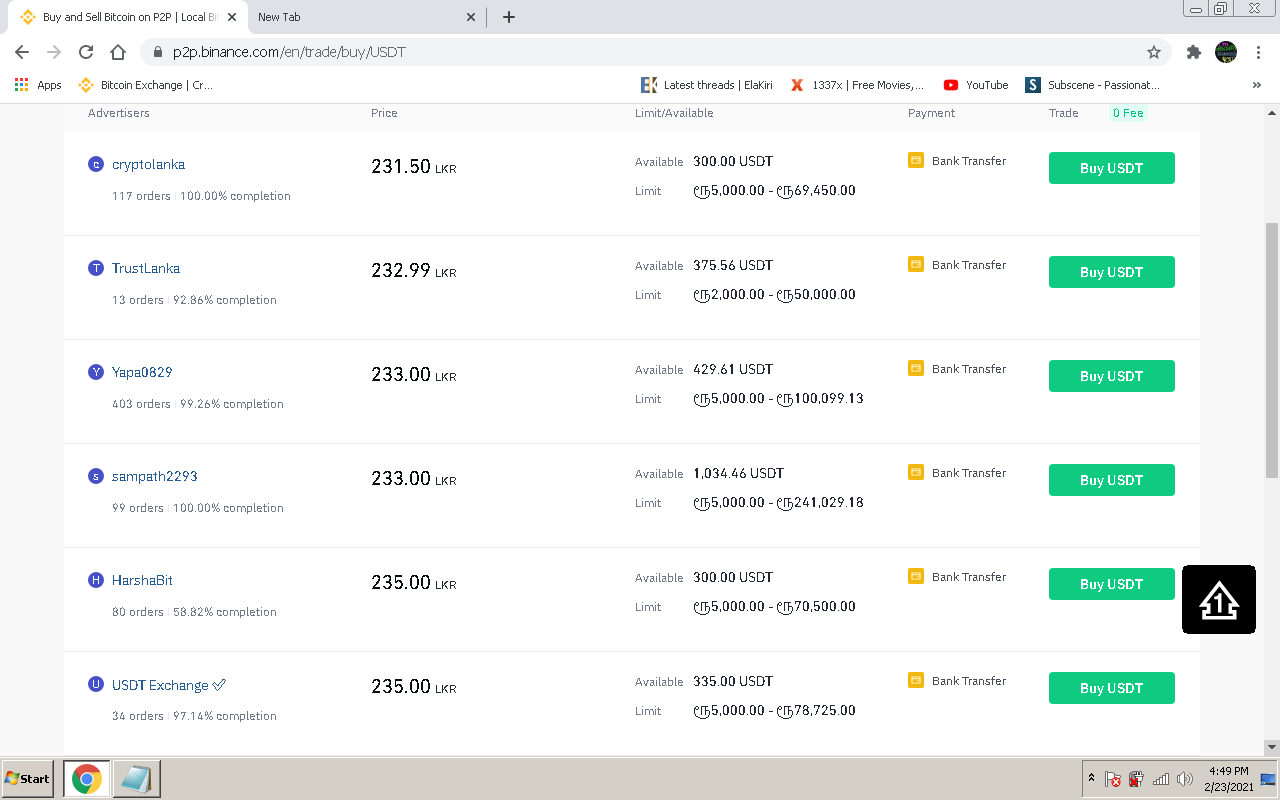Click the Yapa0829 avatar circle
The width and height of the screenshot is (1280, 800).
(x=96, y=372)
